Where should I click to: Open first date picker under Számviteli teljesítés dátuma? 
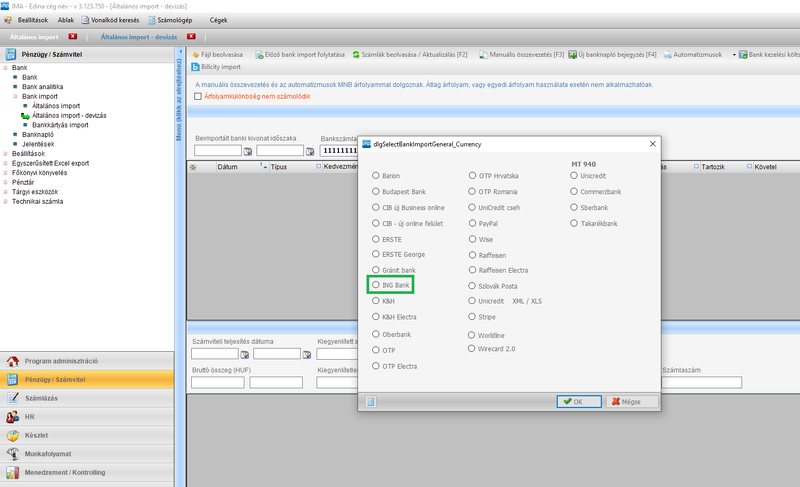click(x=245, y=354)
